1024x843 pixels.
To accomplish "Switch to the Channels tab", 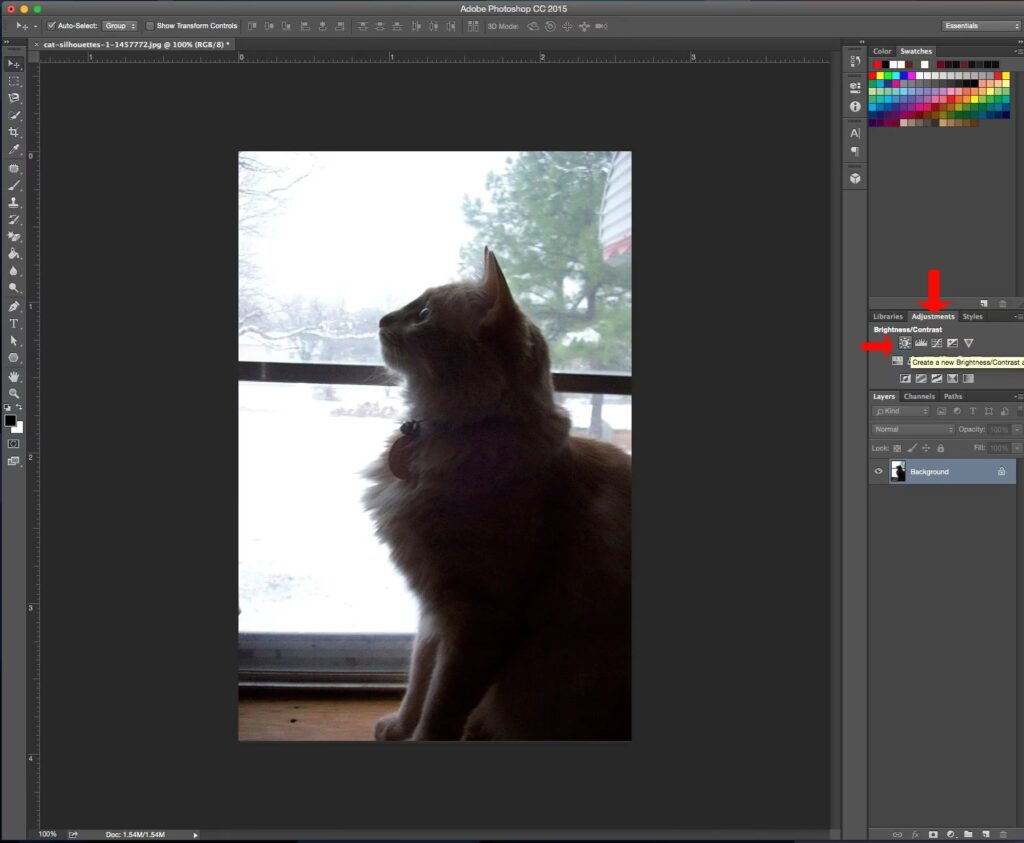I will click(919, 396).
